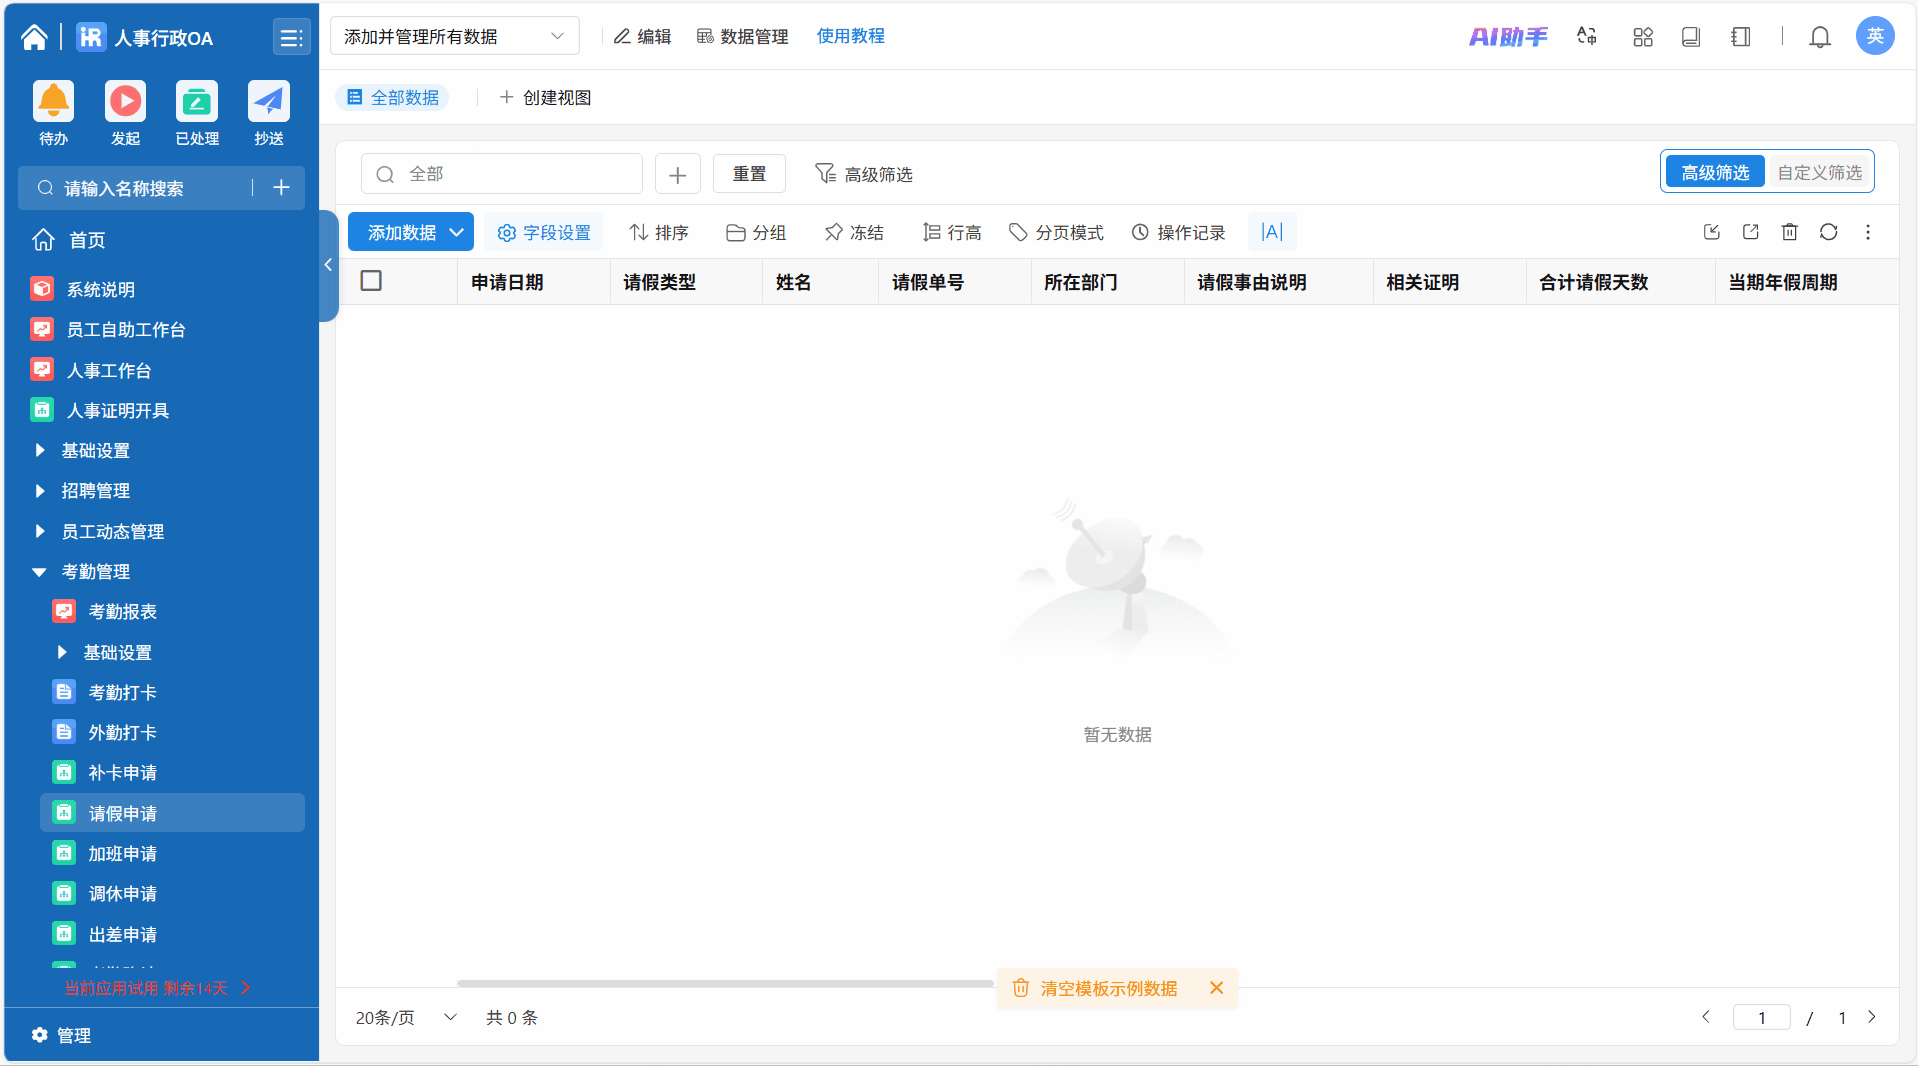The image size is (1918, 1066).
Task: Click the 待办 bell shortcut icon
Action: 54,102
